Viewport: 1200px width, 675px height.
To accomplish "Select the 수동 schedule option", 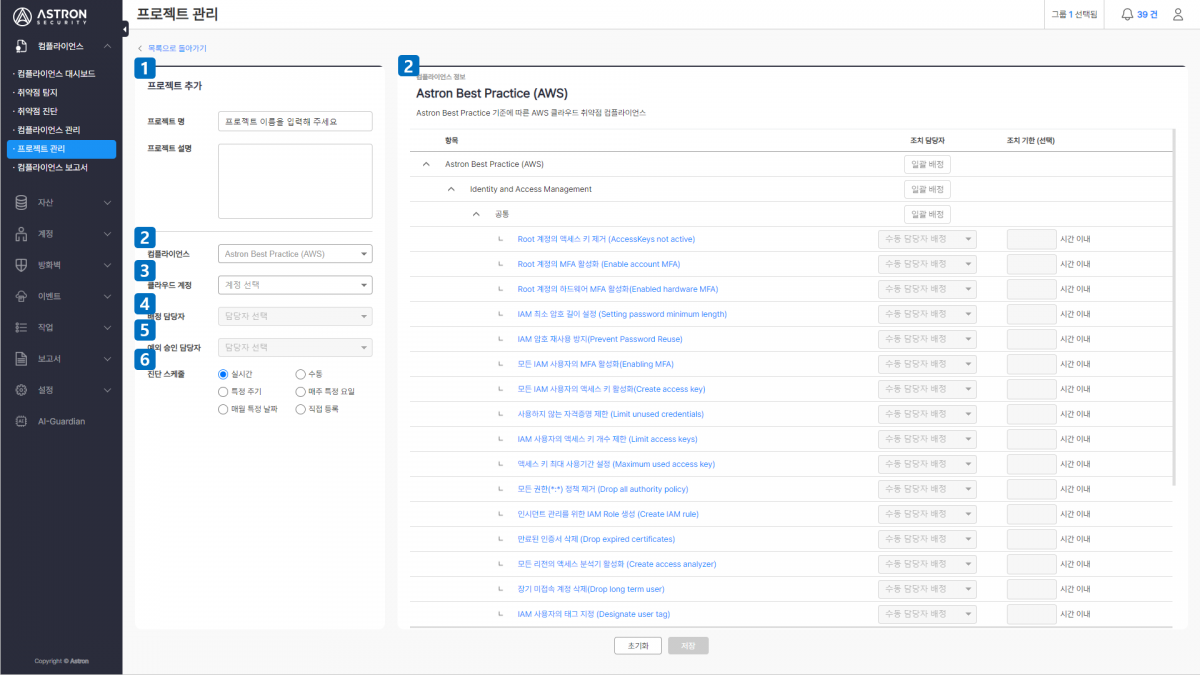I will (301, 374).
